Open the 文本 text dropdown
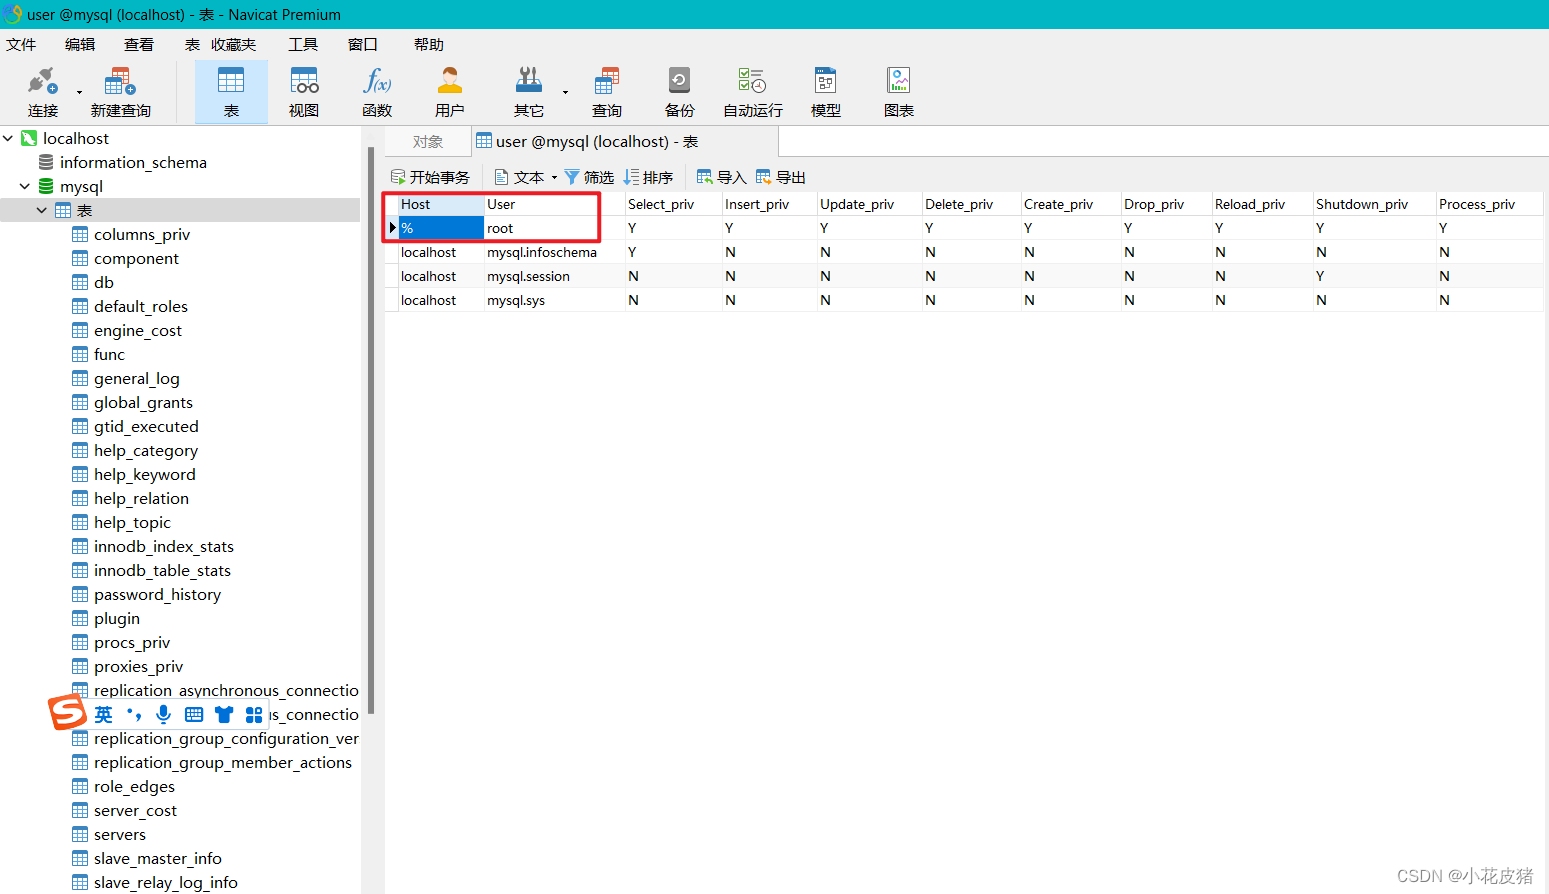Image resolution: width=1549 pixels, height=894 pixels. pyautogui.click(x=526, y=177)
